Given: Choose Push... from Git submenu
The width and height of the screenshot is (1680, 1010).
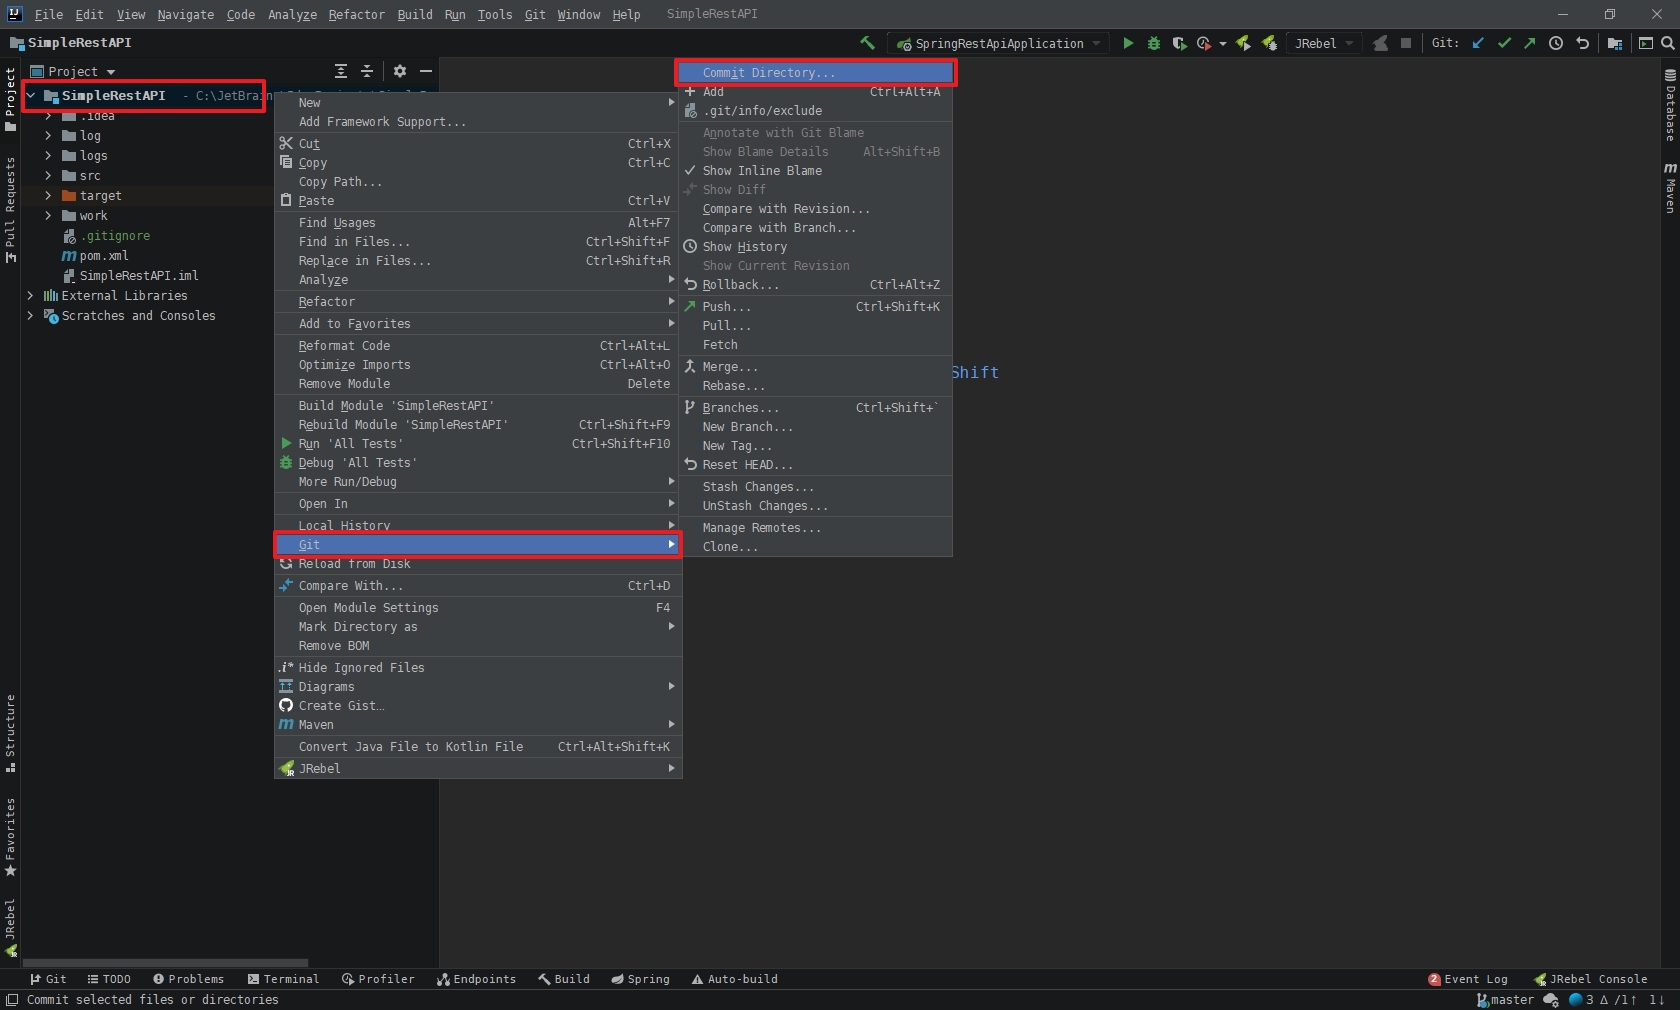Looking at the screenshot, I should pos(815,307).
